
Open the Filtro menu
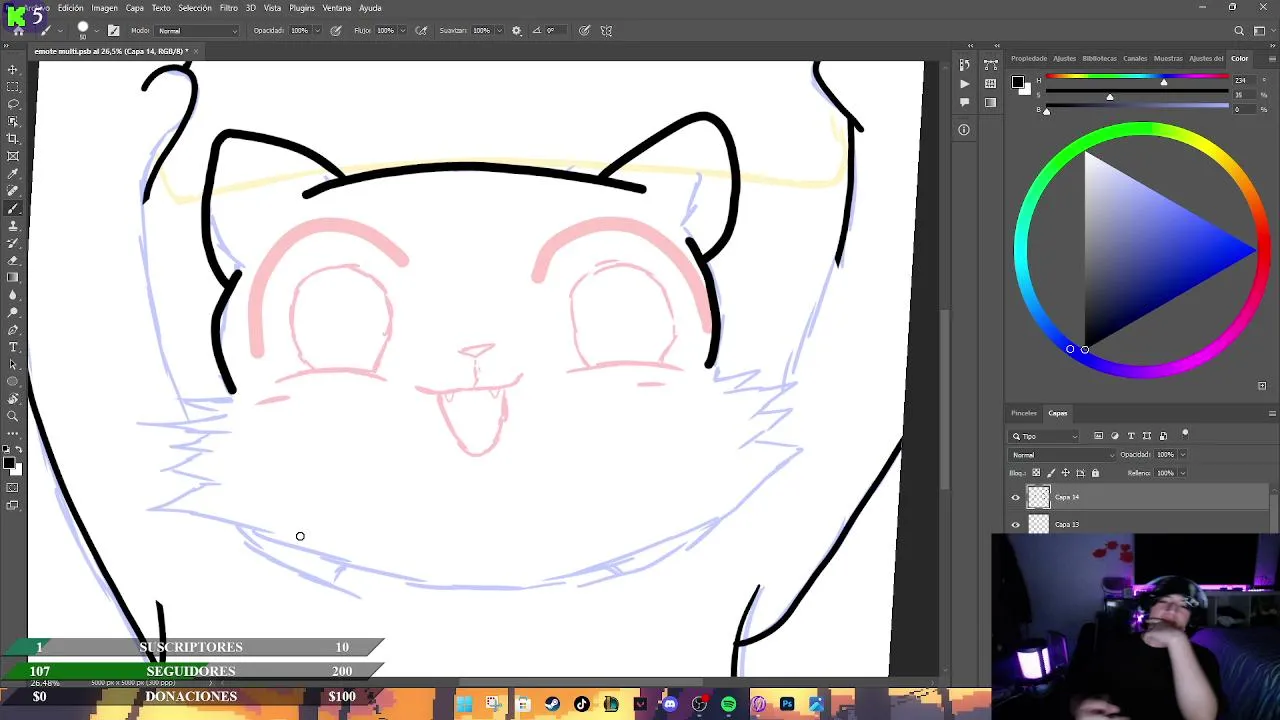[229, 8]
